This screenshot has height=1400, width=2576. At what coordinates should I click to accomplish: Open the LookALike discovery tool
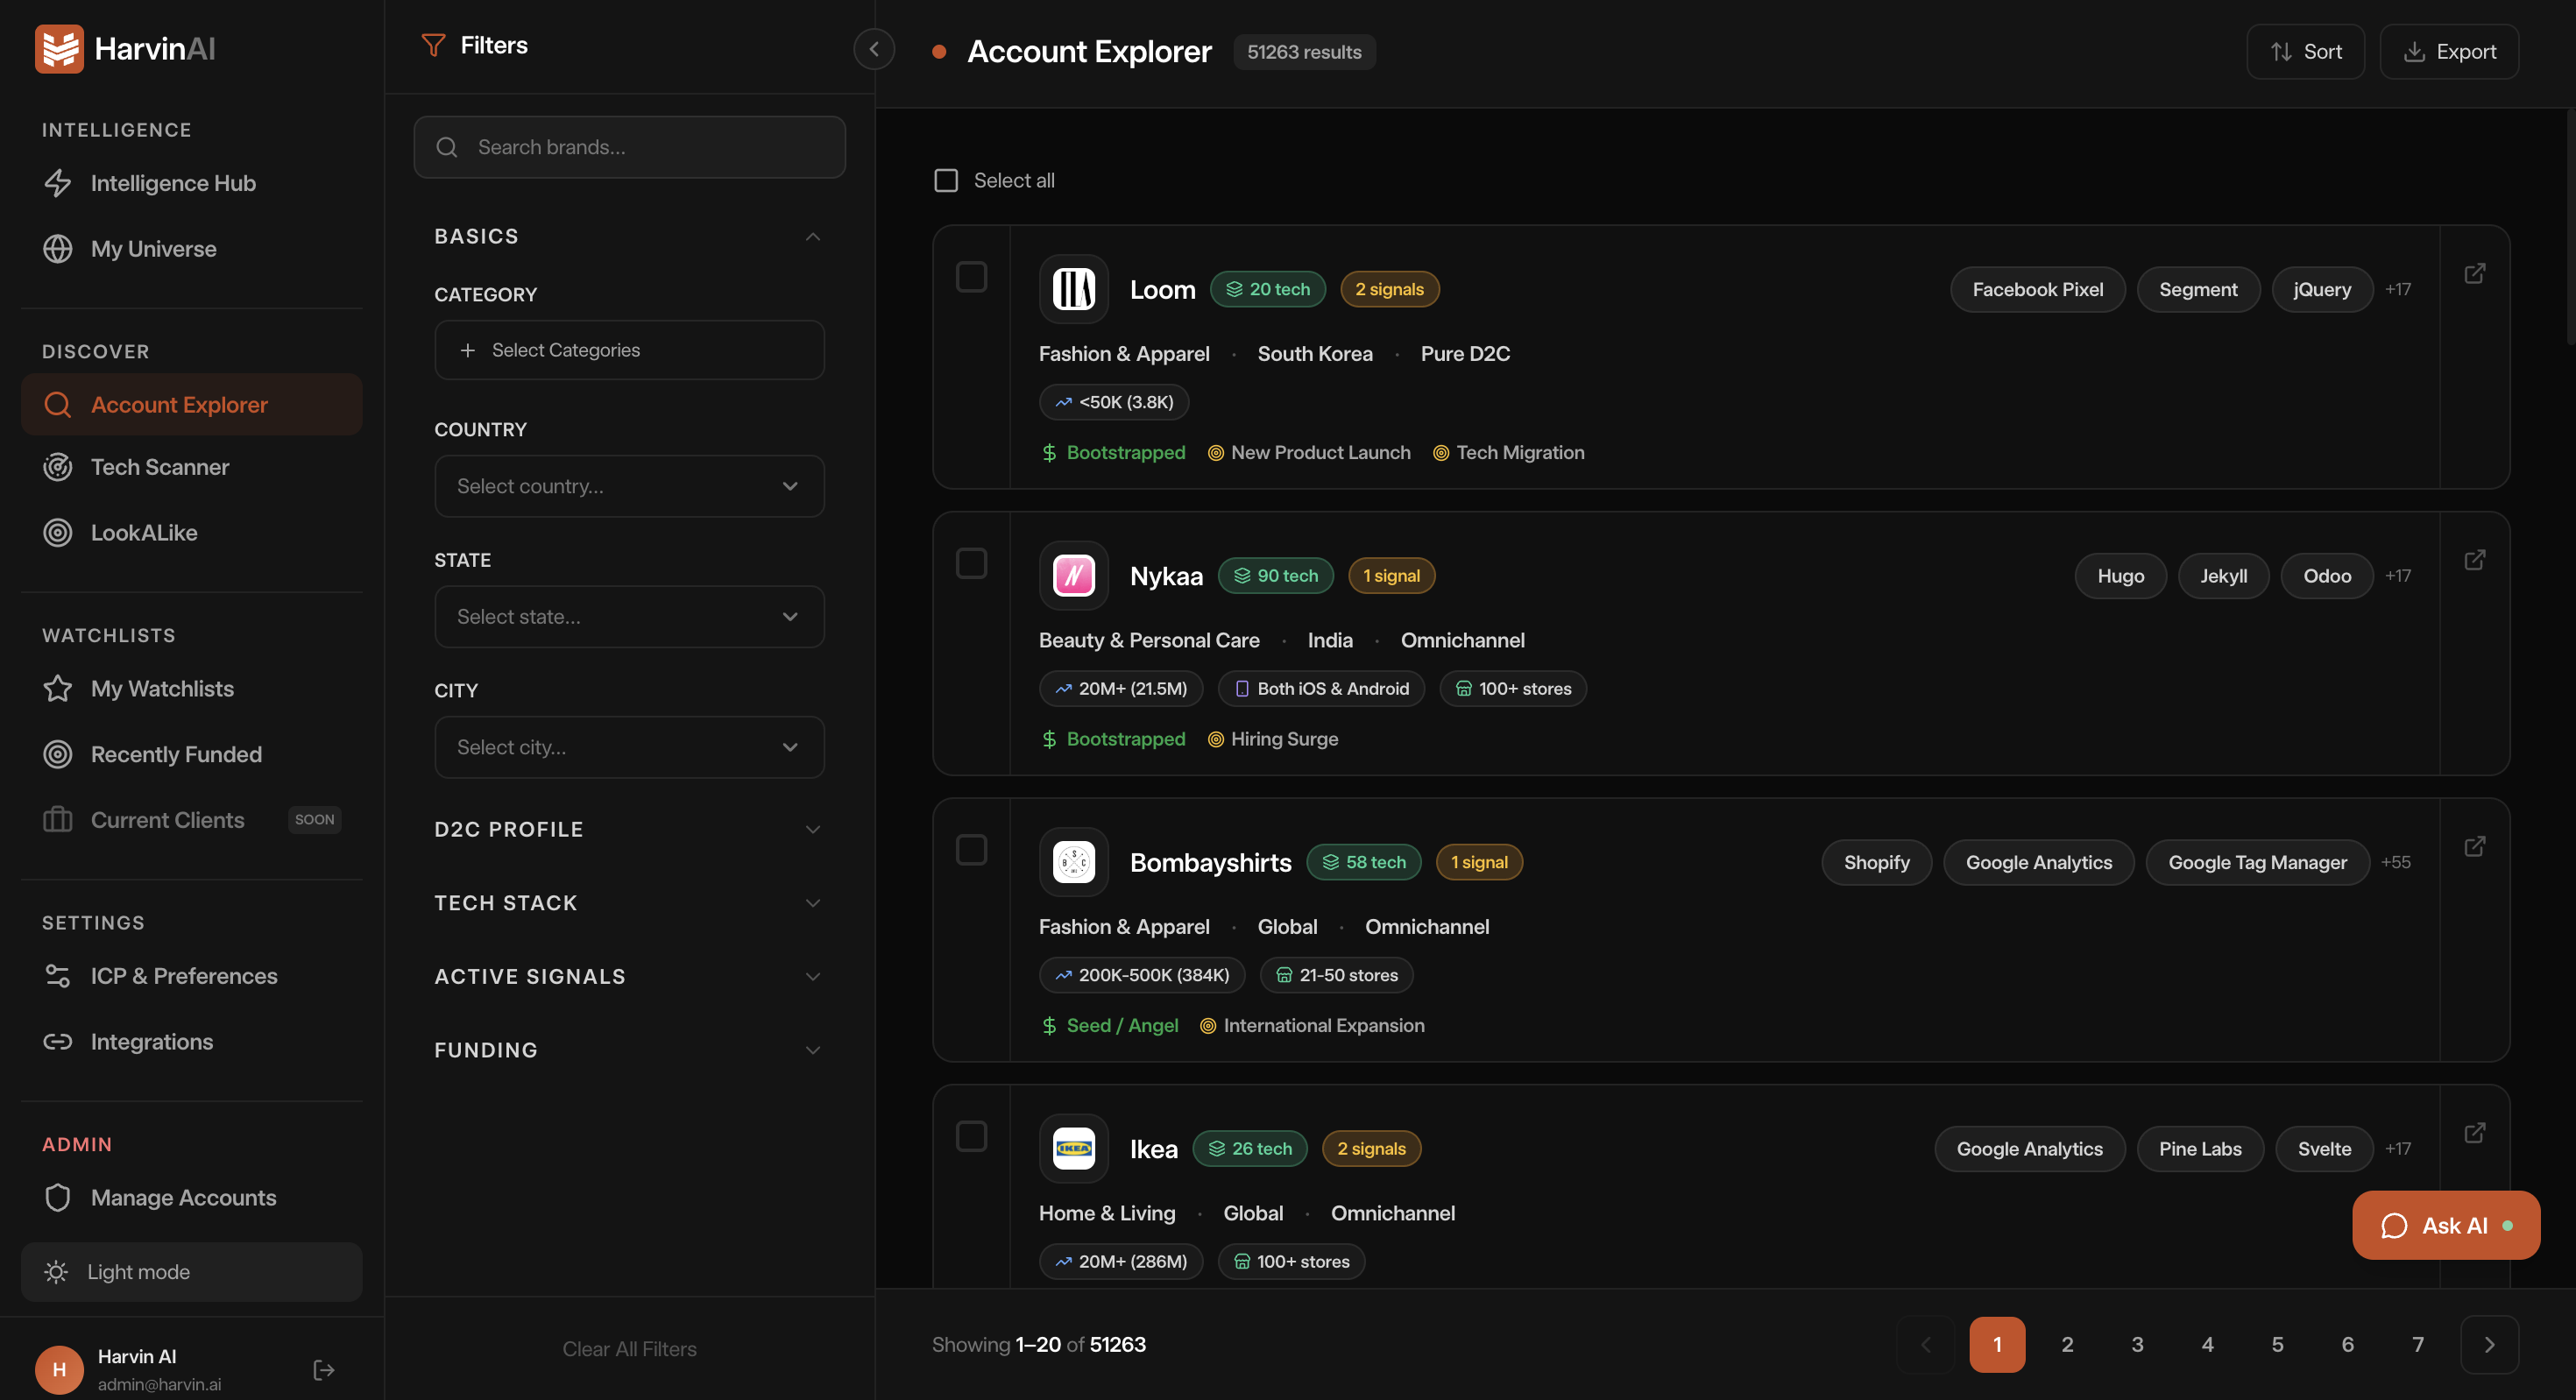(x=143, y=532)
